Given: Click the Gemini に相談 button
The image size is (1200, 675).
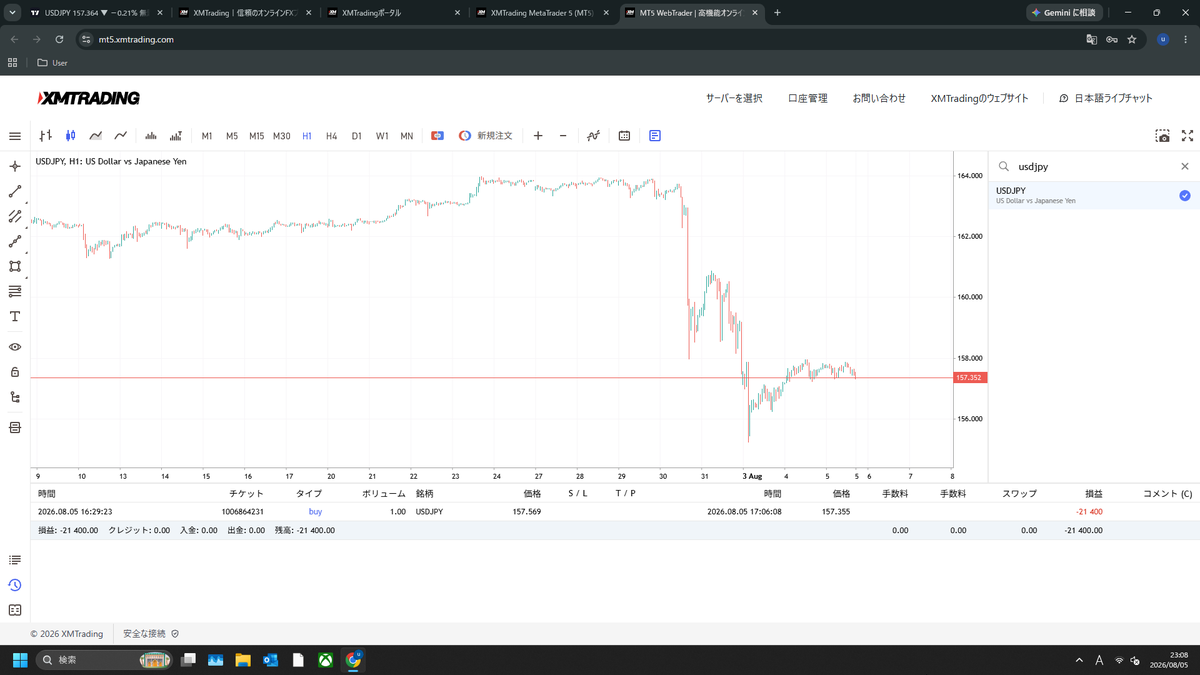Looking at the screenshot, I should 1063,13.
